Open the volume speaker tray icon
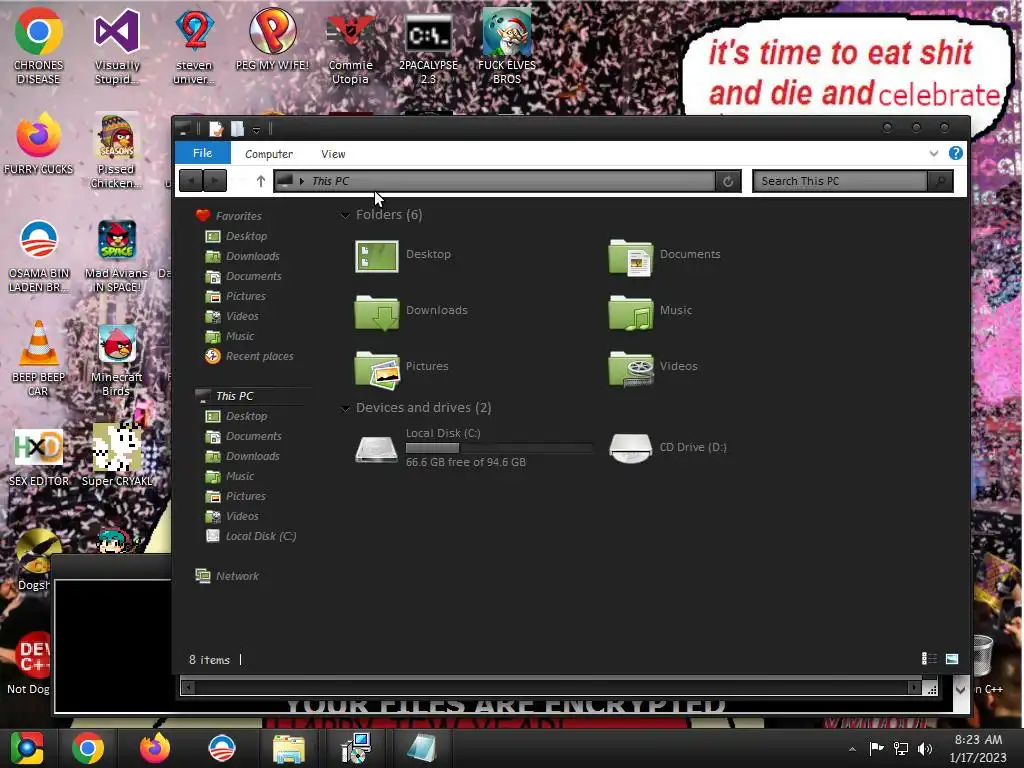Image resolution: width=1024 pixels, height=768 pixels. click(925, 749)
